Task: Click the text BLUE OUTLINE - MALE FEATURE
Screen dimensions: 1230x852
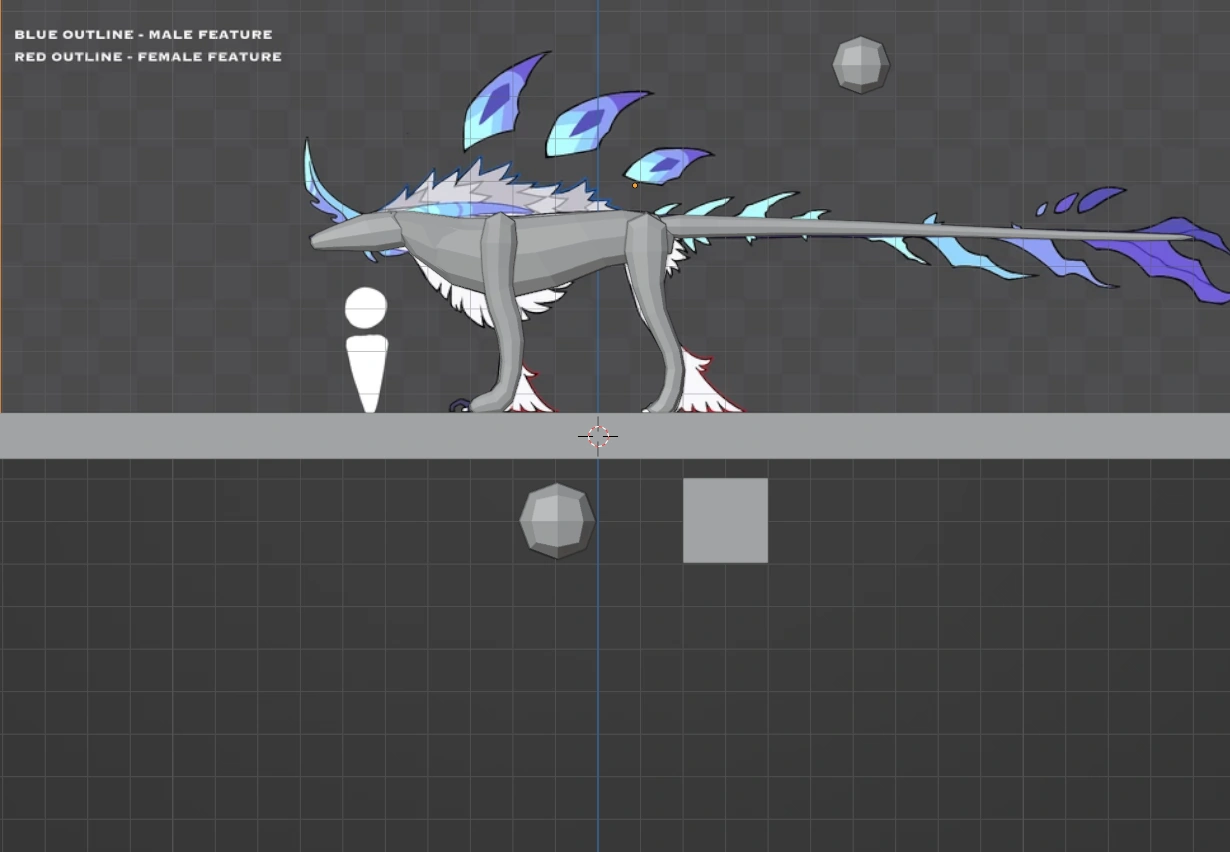Action: (x=143, y=33)
